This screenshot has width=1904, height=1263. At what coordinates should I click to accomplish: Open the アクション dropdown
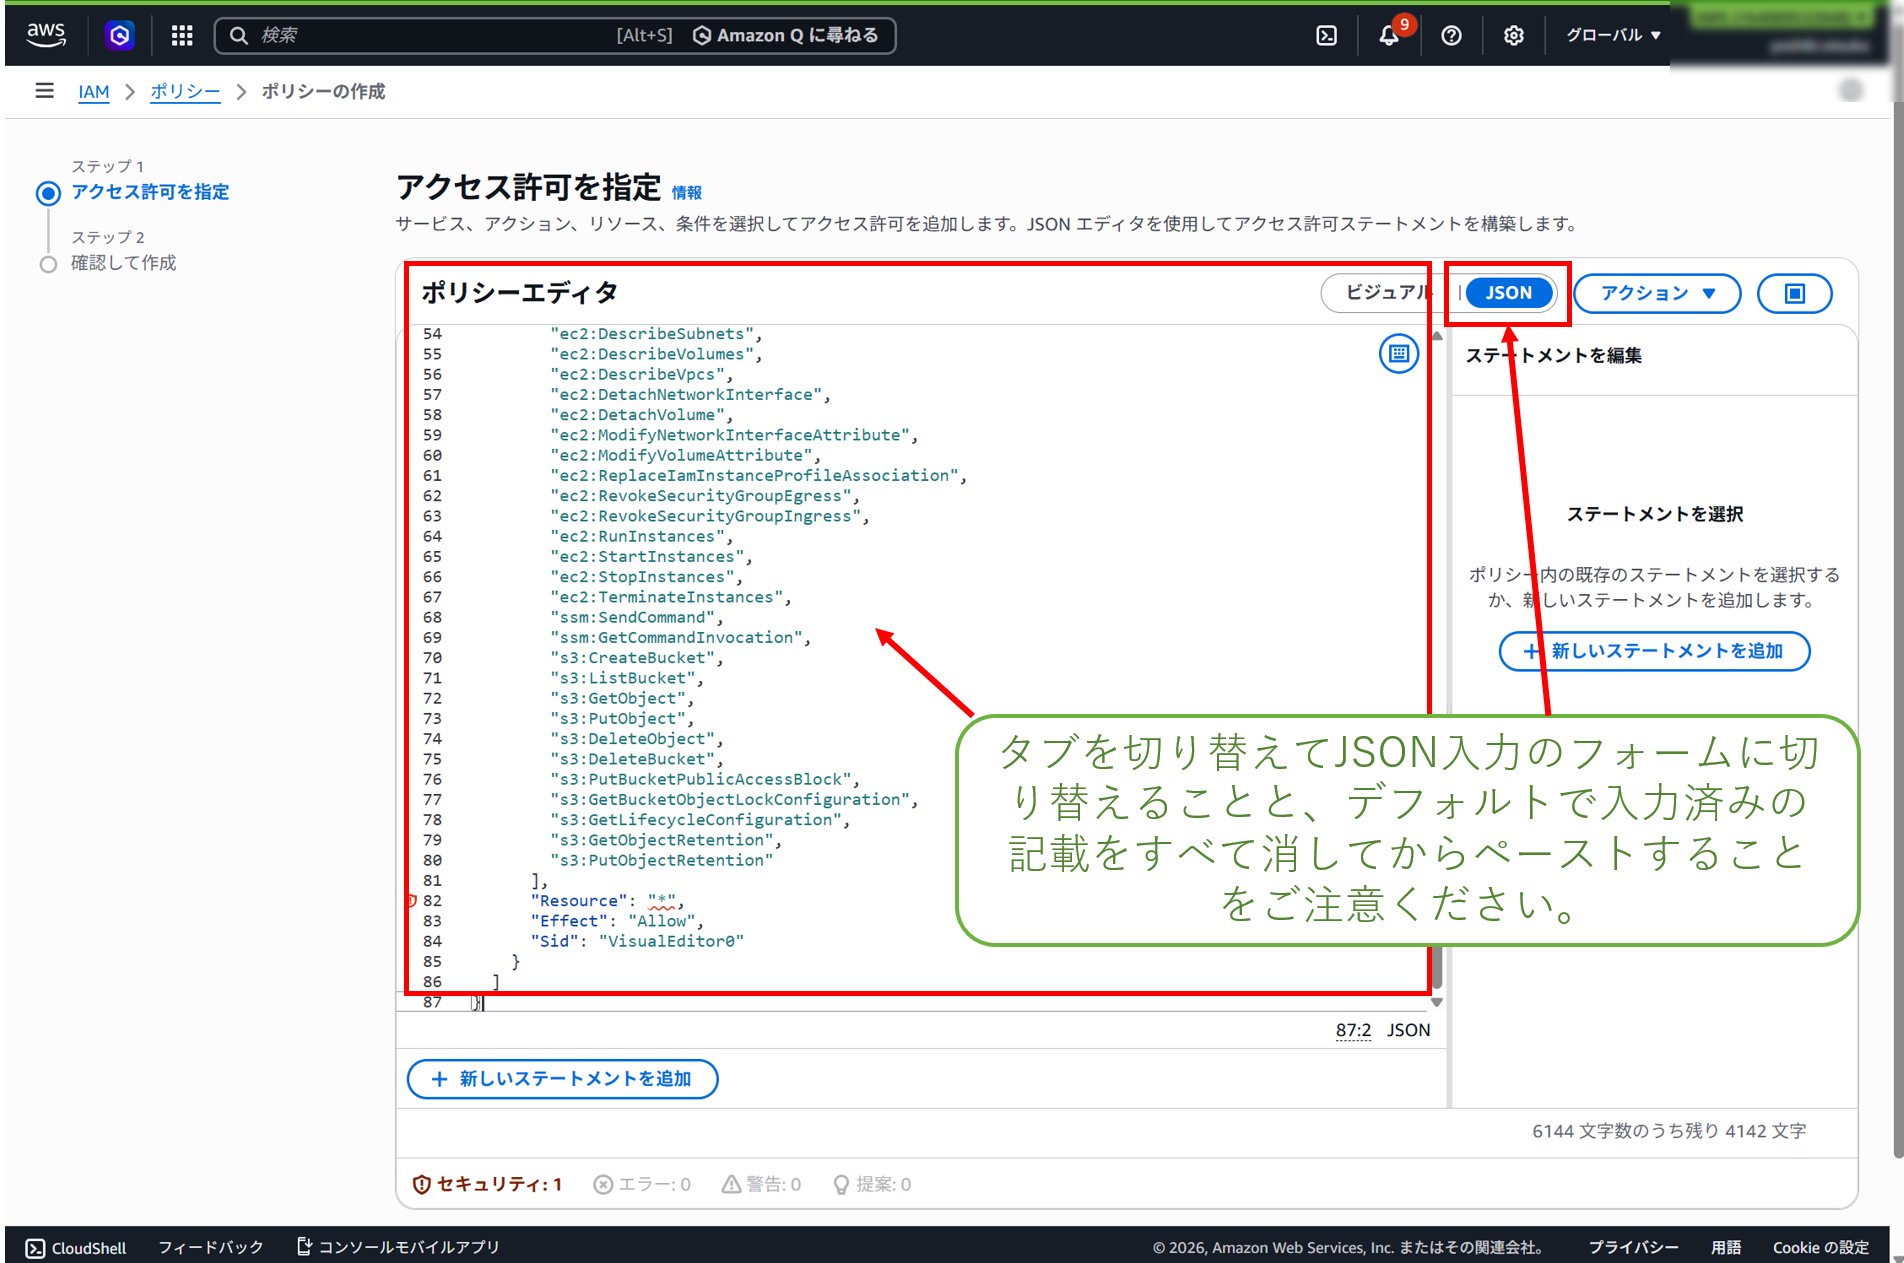[x=1657, y=293]
